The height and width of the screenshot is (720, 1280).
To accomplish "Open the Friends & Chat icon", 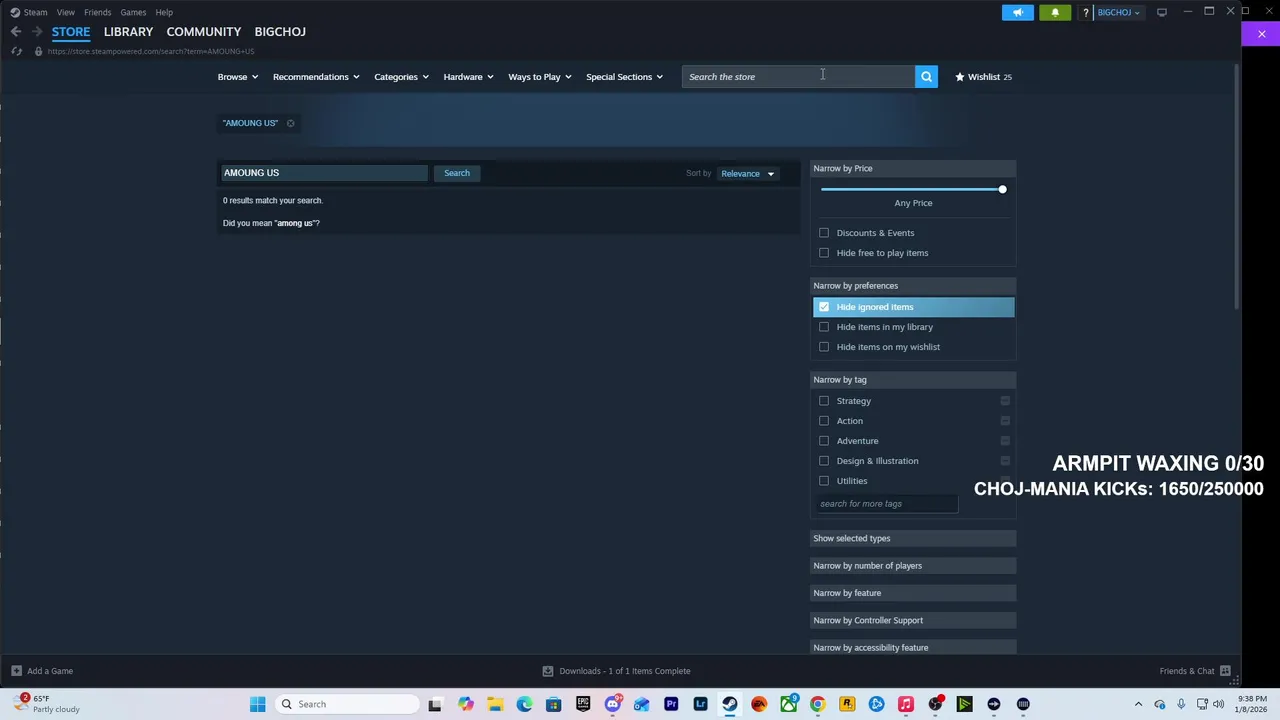I will click(1225, 671).
